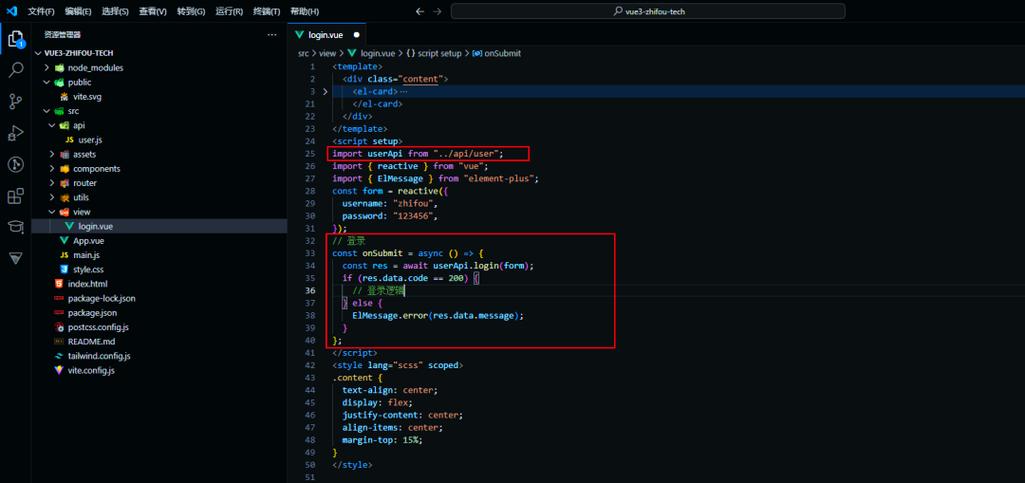Open the 选择(S) menu

115,12
